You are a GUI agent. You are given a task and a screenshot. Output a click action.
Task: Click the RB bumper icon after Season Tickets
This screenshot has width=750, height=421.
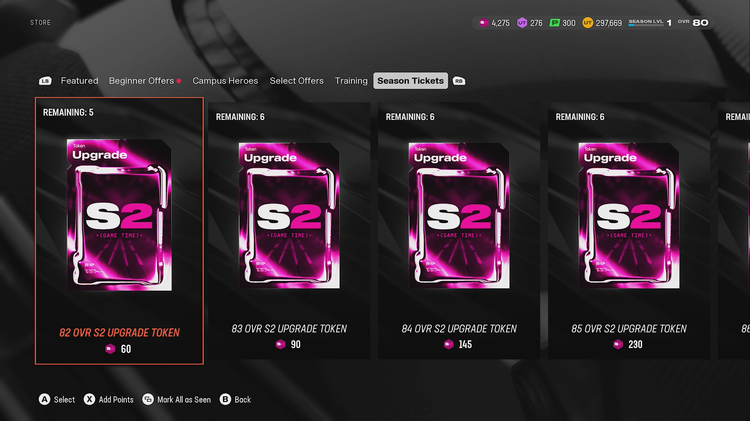[459, 81]
